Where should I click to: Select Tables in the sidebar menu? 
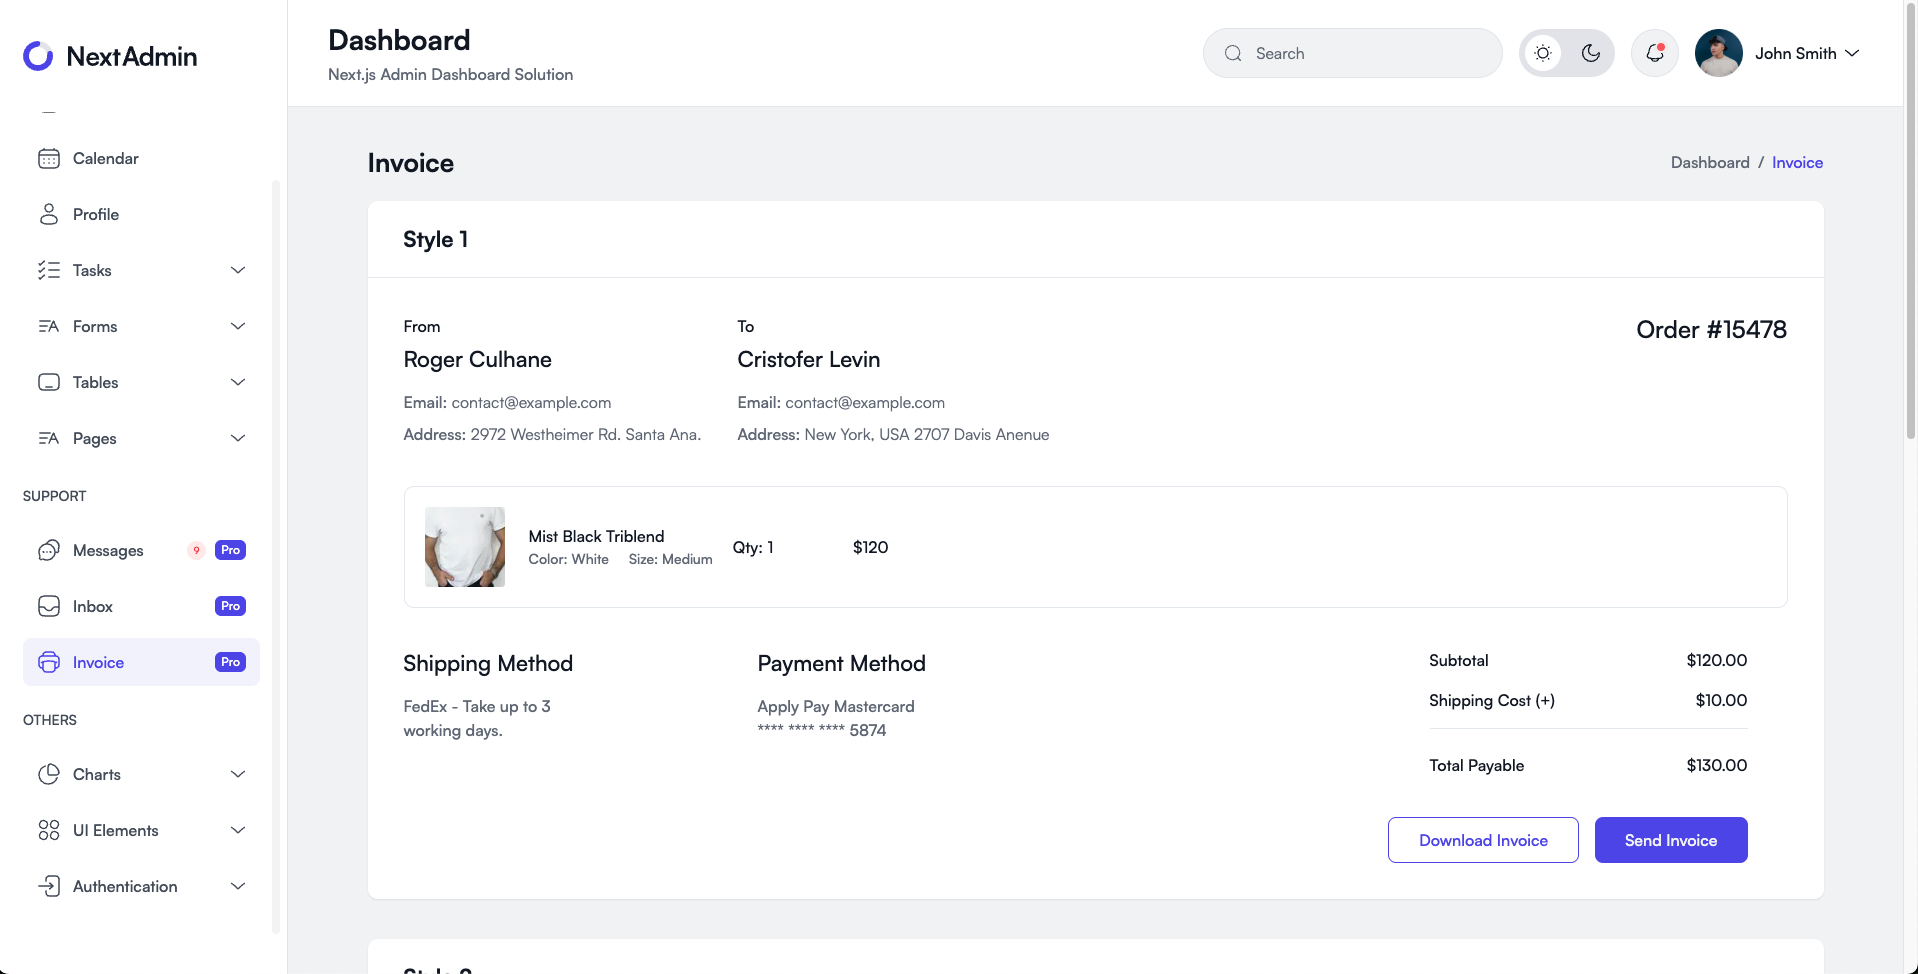pos(97,382)
